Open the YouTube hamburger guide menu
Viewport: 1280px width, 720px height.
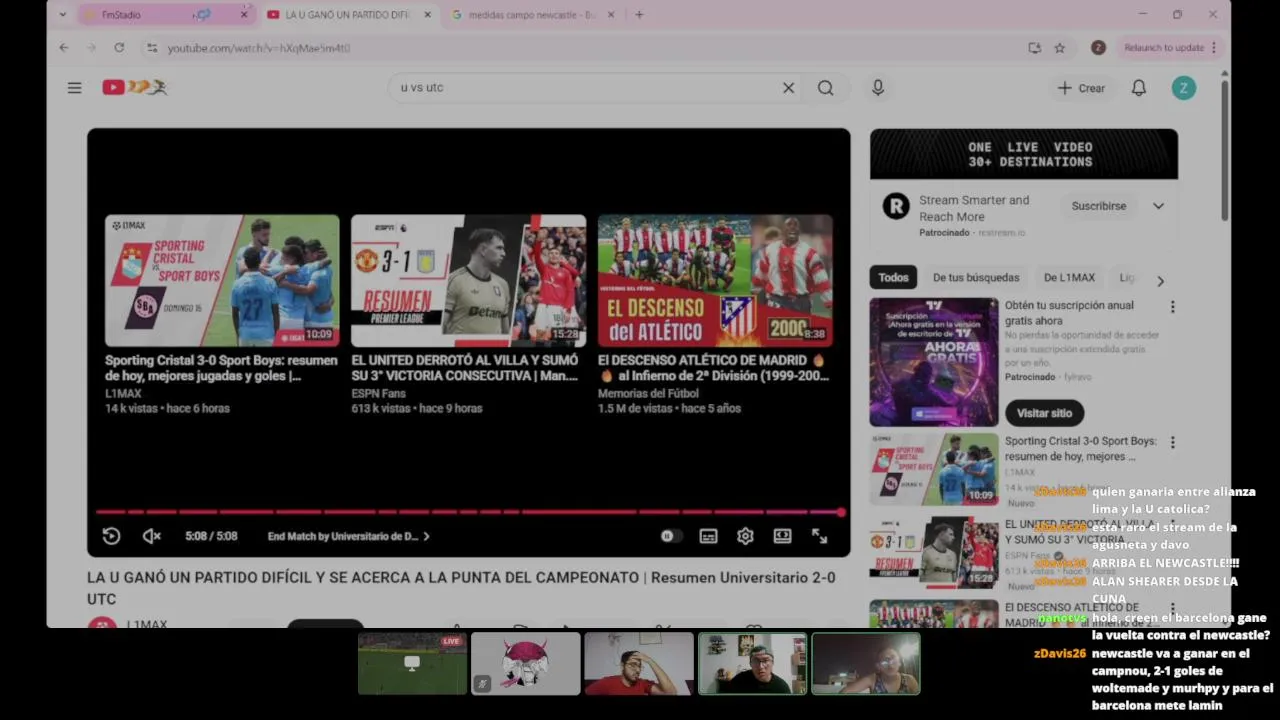click(74, 88)
